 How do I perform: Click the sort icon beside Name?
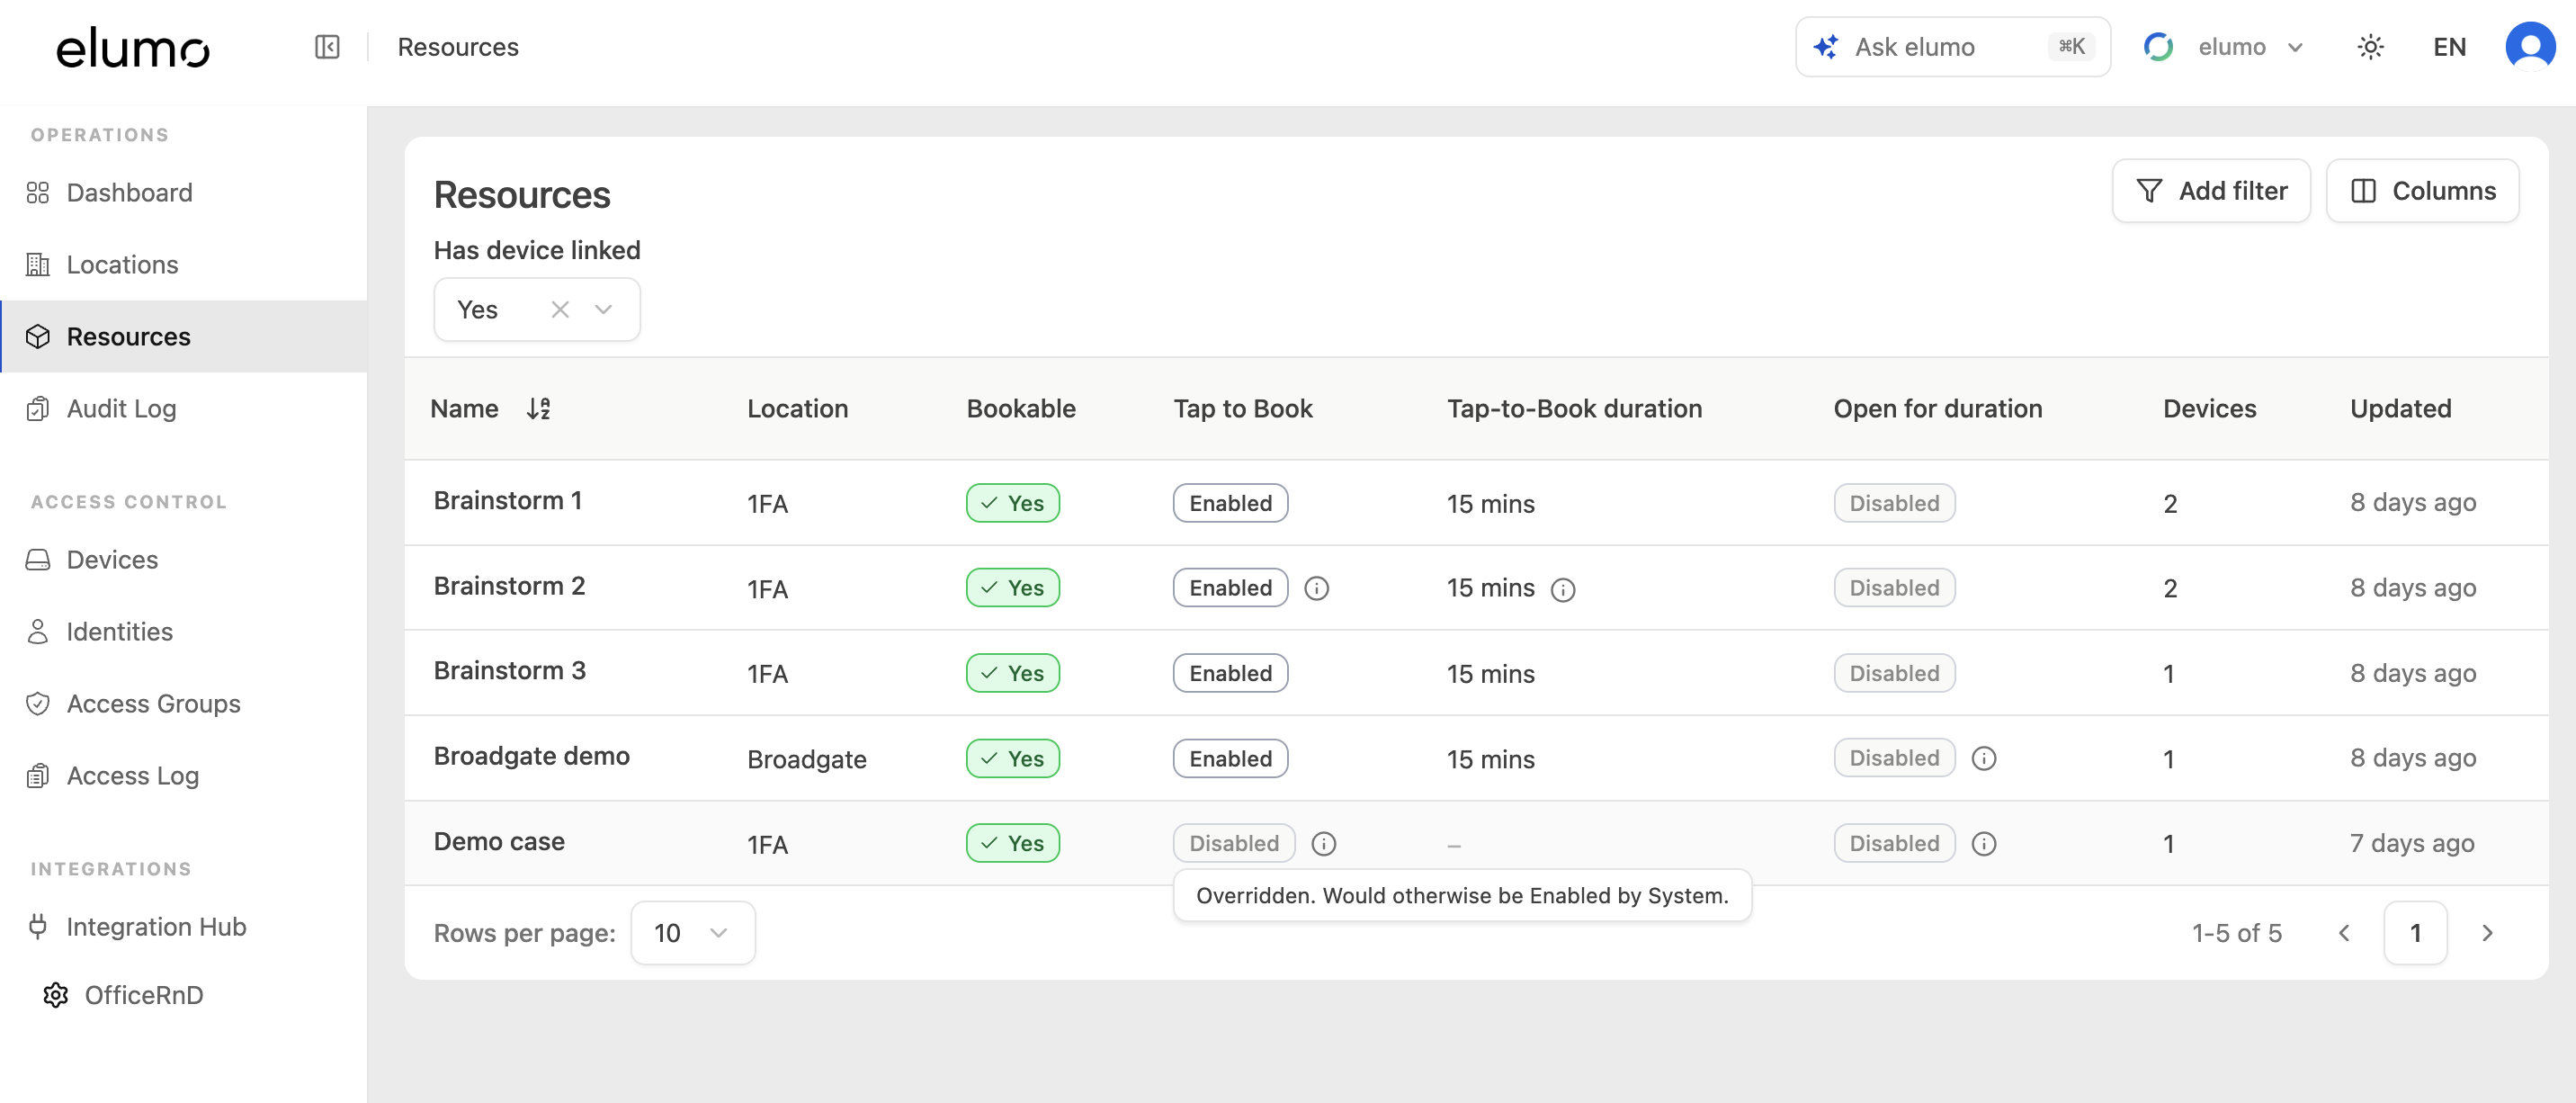(539, 408)
